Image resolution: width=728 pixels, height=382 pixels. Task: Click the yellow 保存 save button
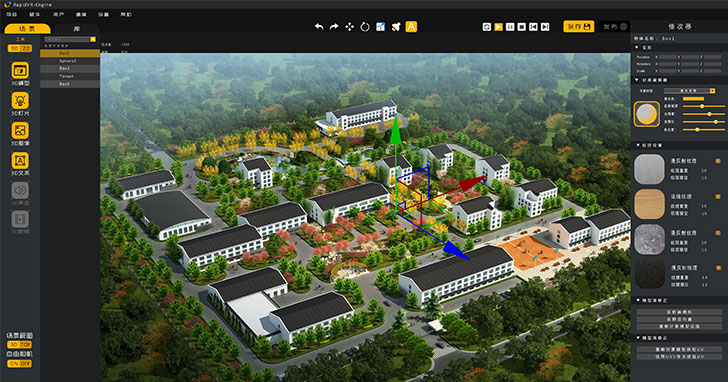pos(578,26)
